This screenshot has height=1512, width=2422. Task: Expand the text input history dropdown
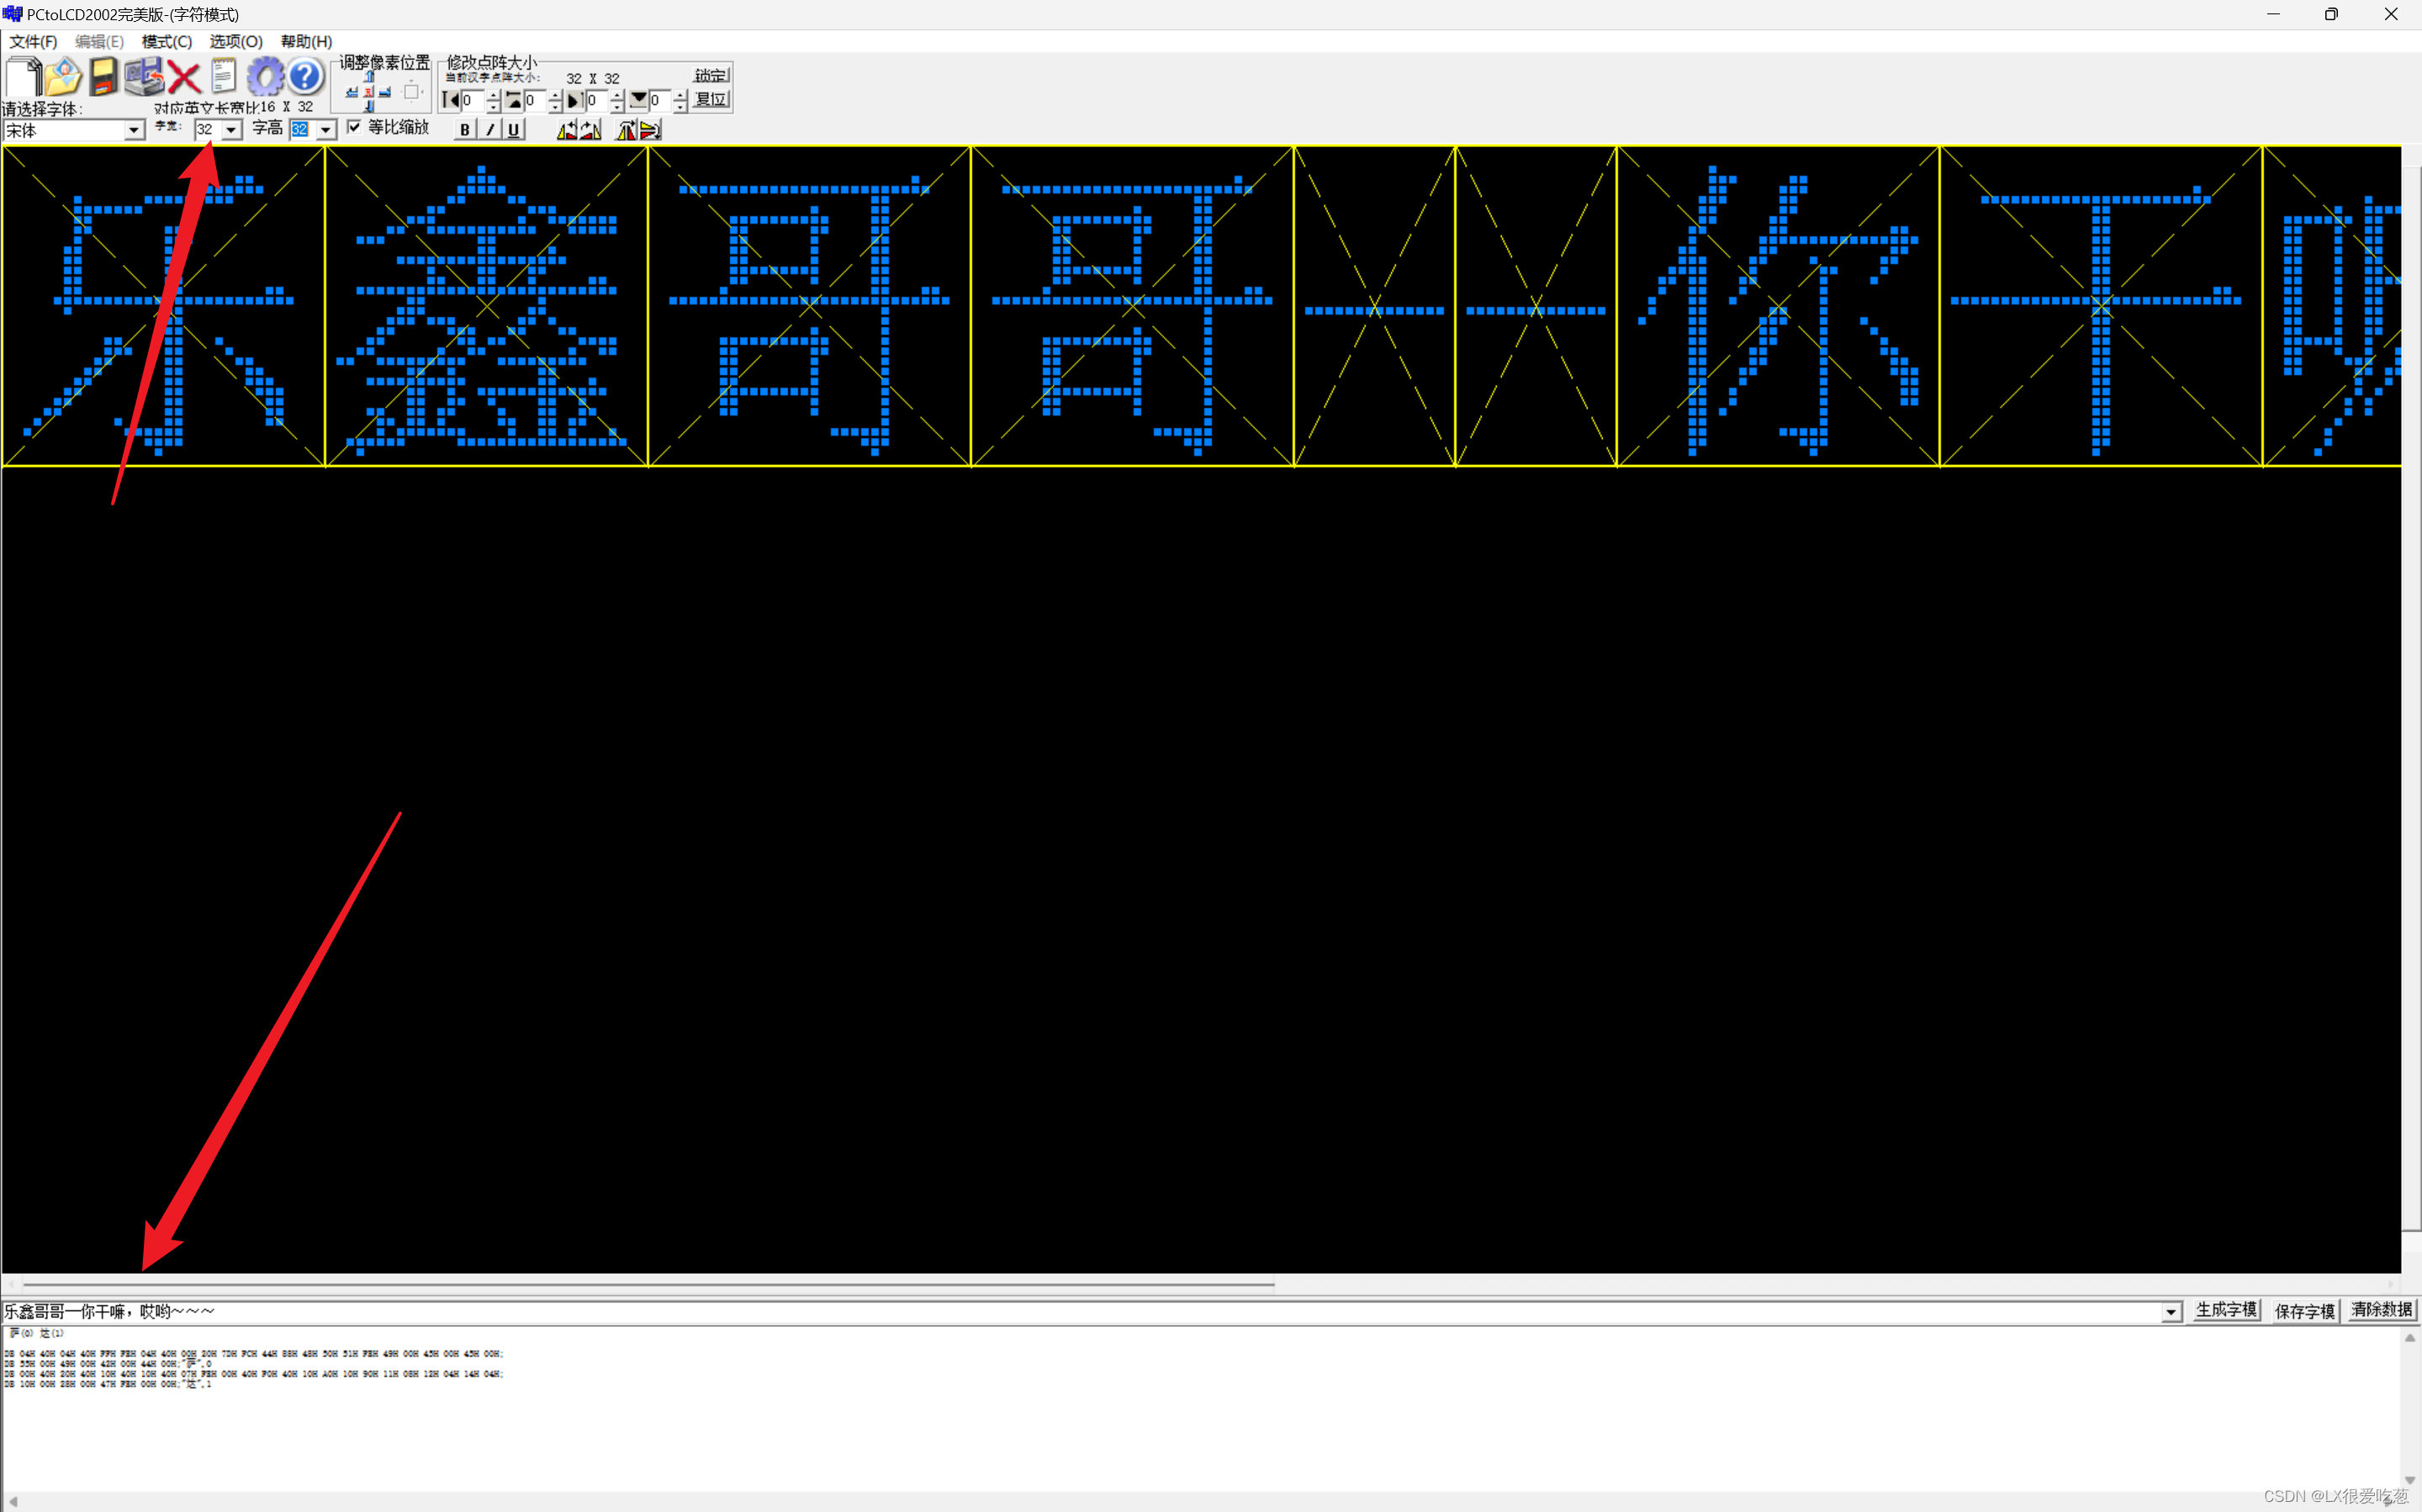point(2171,1312)
